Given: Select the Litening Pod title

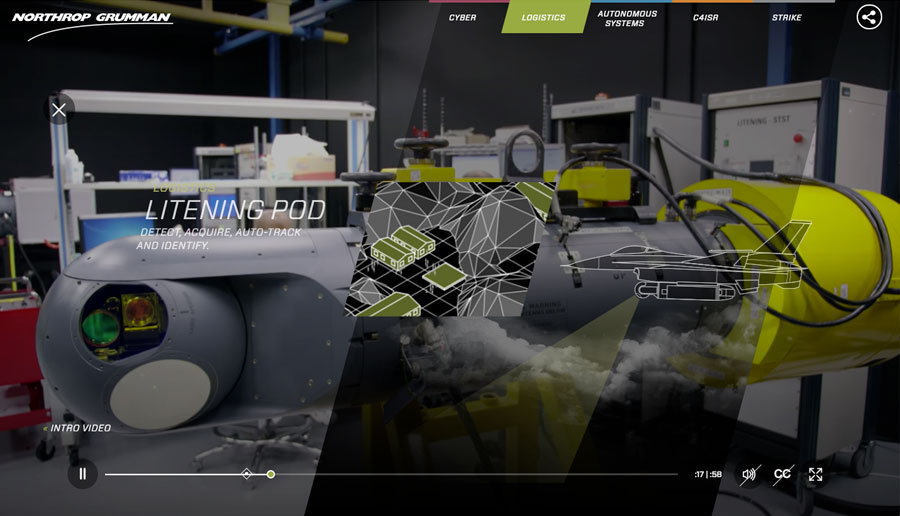Looking at the screenshot, I should [235, 210].
